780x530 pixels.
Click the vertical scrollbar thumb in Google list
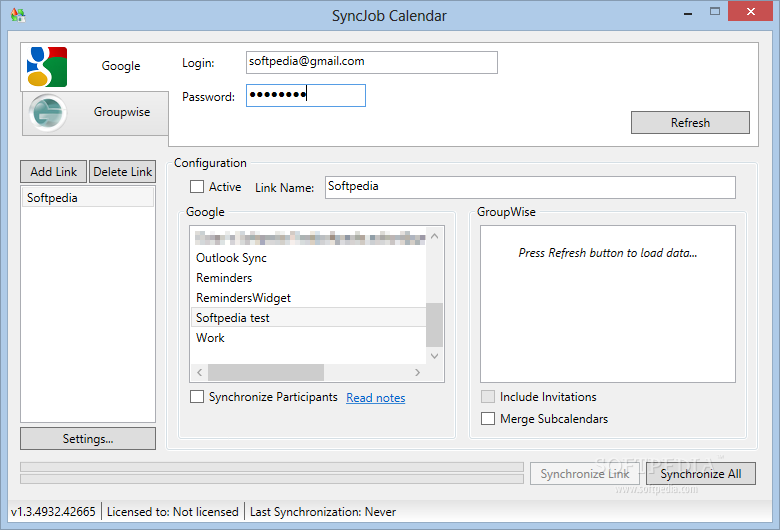pyautogui.click(x=434, y=324)
